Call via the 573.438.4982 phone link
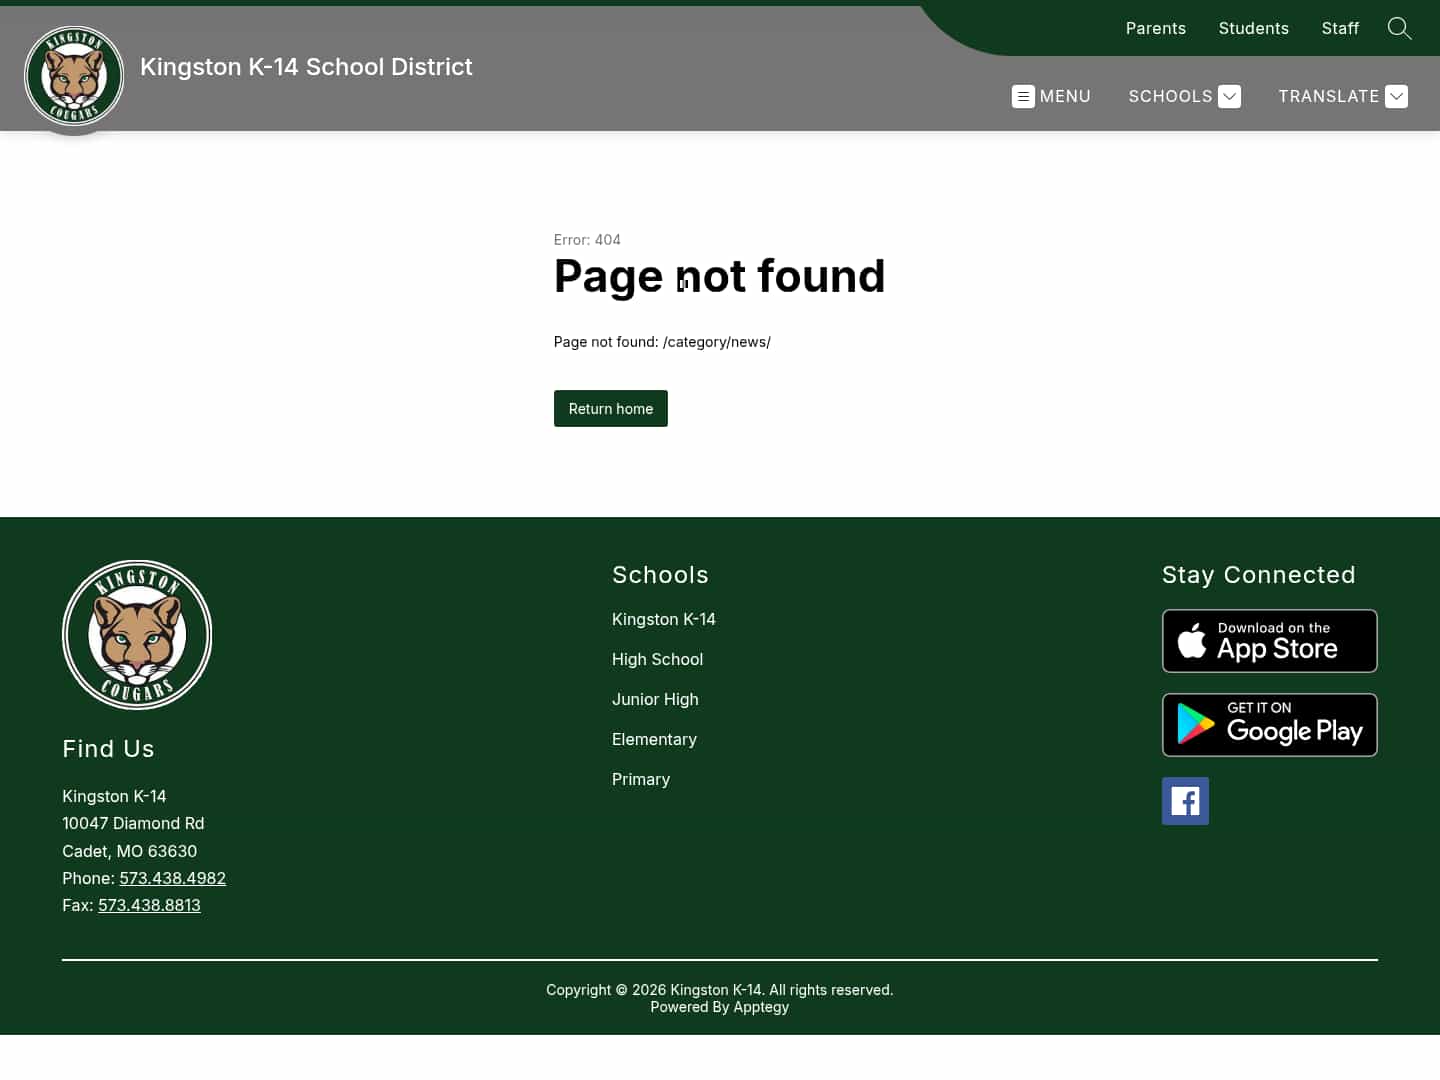Viewport: 1440px width, 1080px height. click(x=172, y=878)
